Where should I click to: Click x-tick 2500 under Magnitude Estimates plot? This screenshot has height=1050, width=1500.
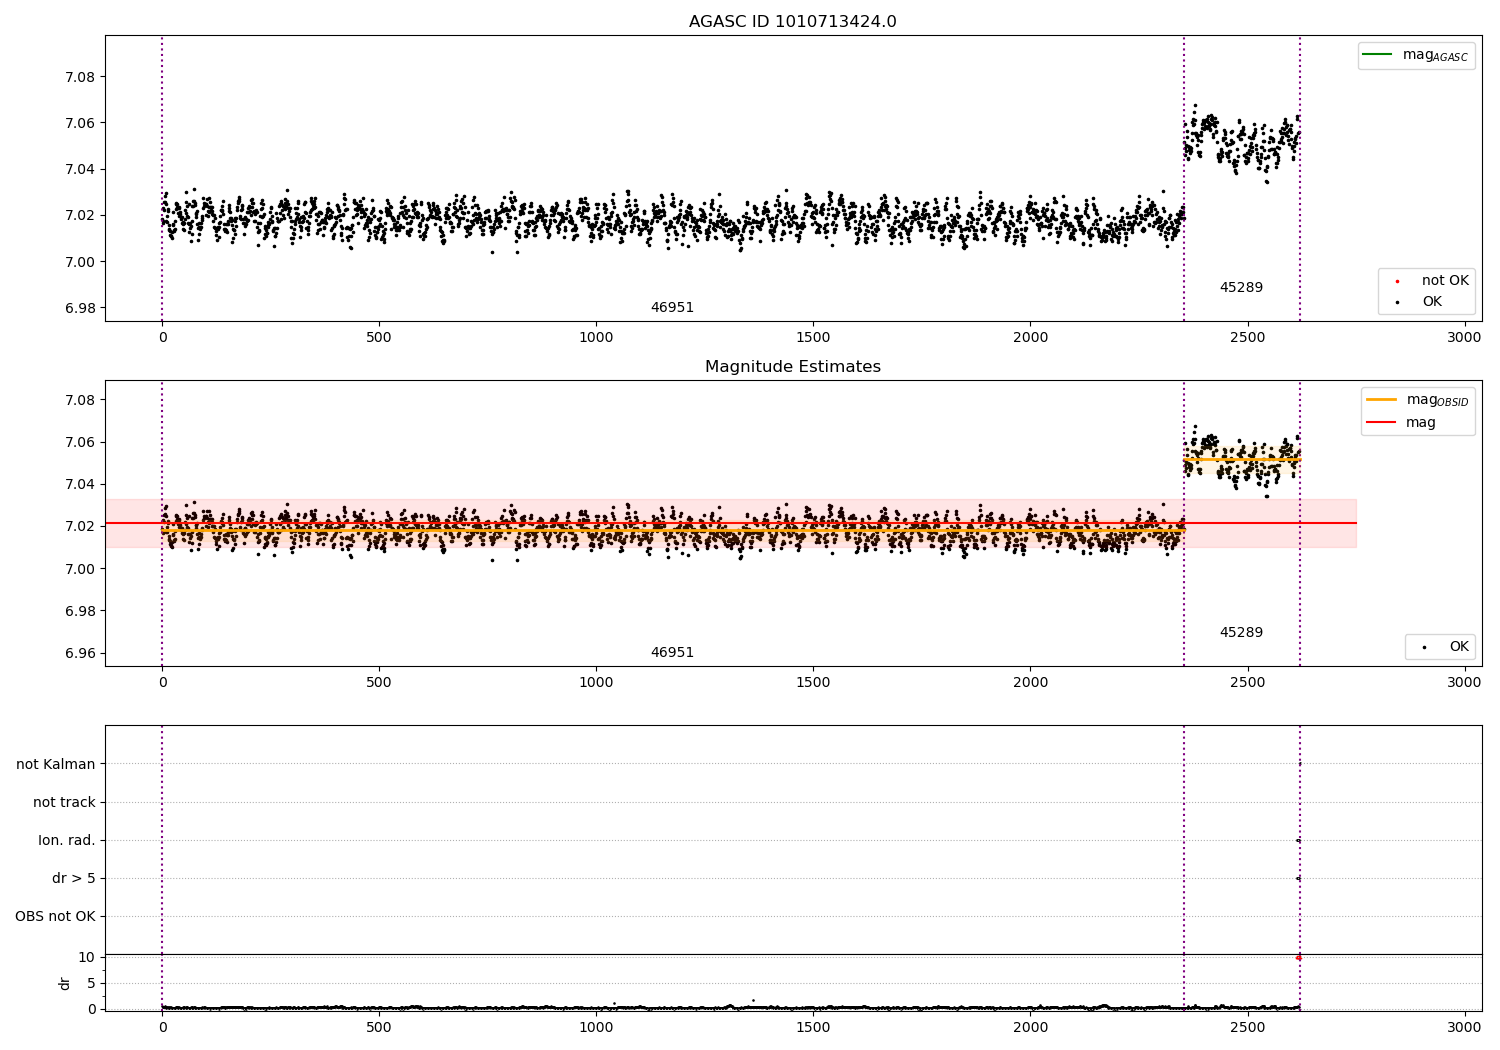pyautogui.click(x=1247, y=683)
